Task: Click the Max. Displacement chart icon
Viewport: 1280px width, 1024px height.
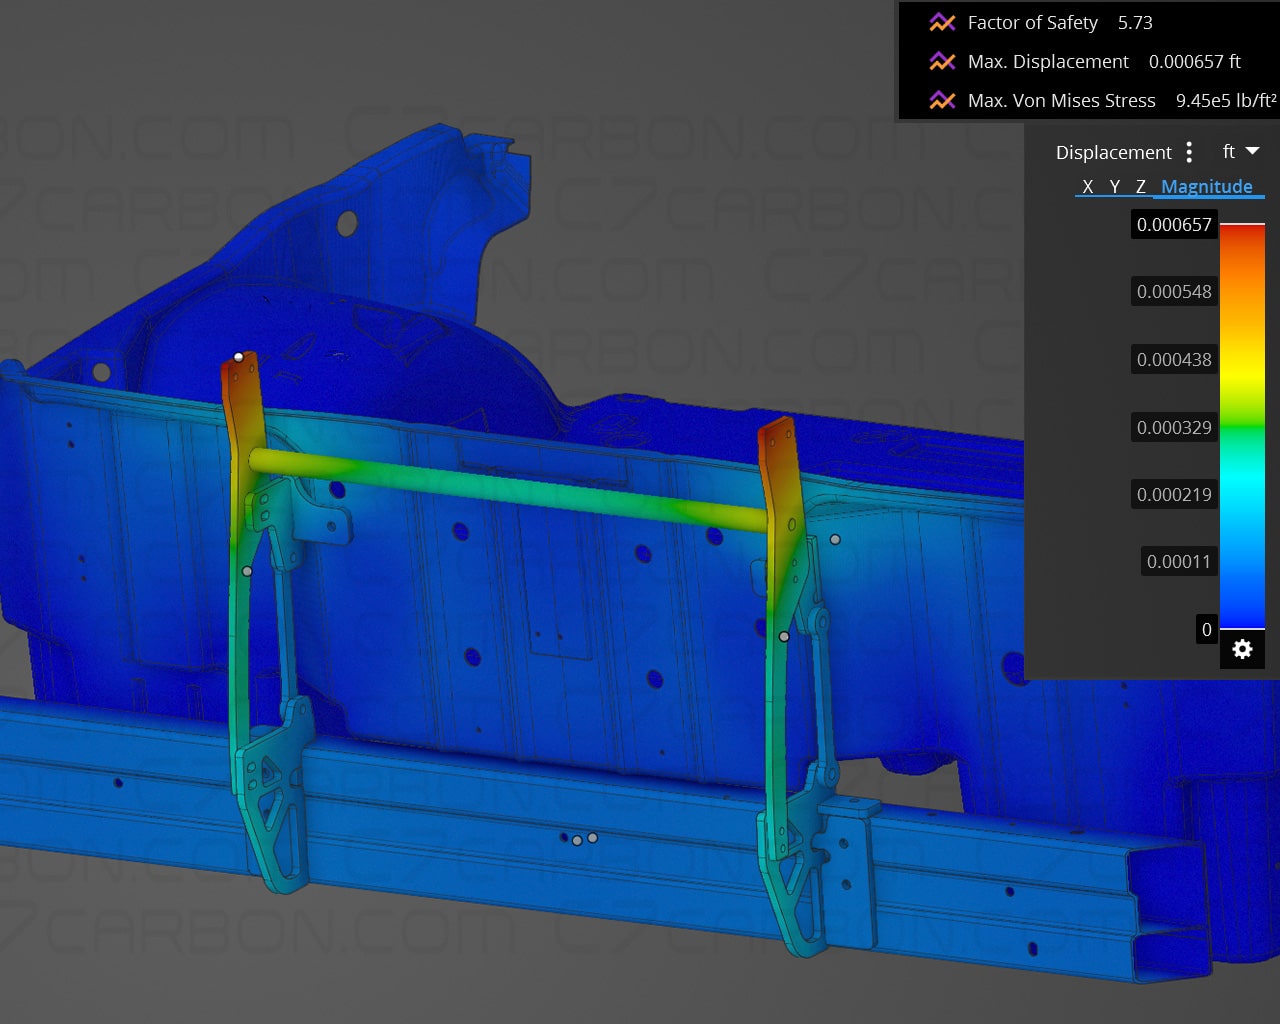Action: [941, 61]
